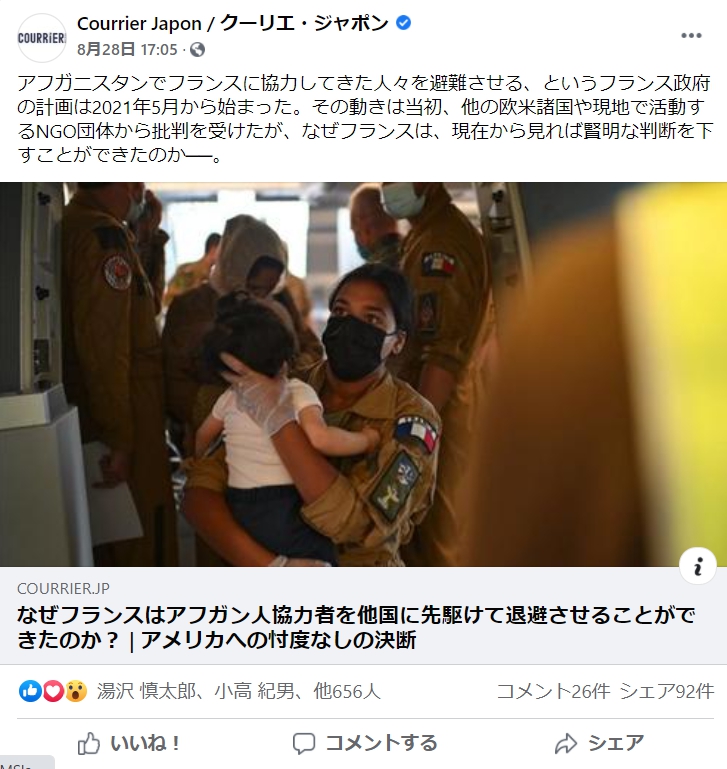727x769 pixels.
Task: Click the red heart reaction icon
Action: (53, 691)
